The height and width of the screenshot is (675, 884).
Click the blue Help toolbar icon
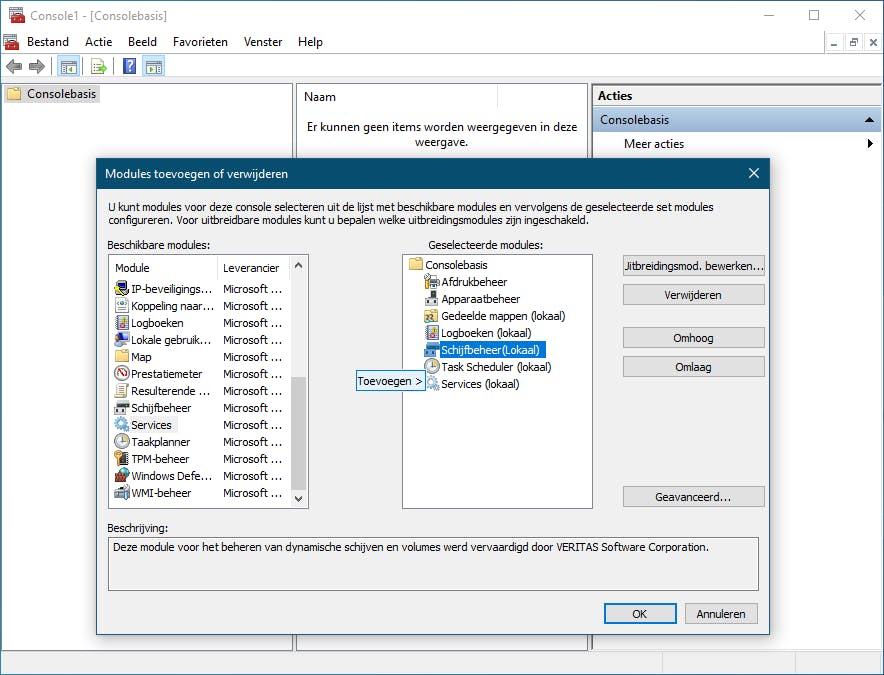[130, 67]
